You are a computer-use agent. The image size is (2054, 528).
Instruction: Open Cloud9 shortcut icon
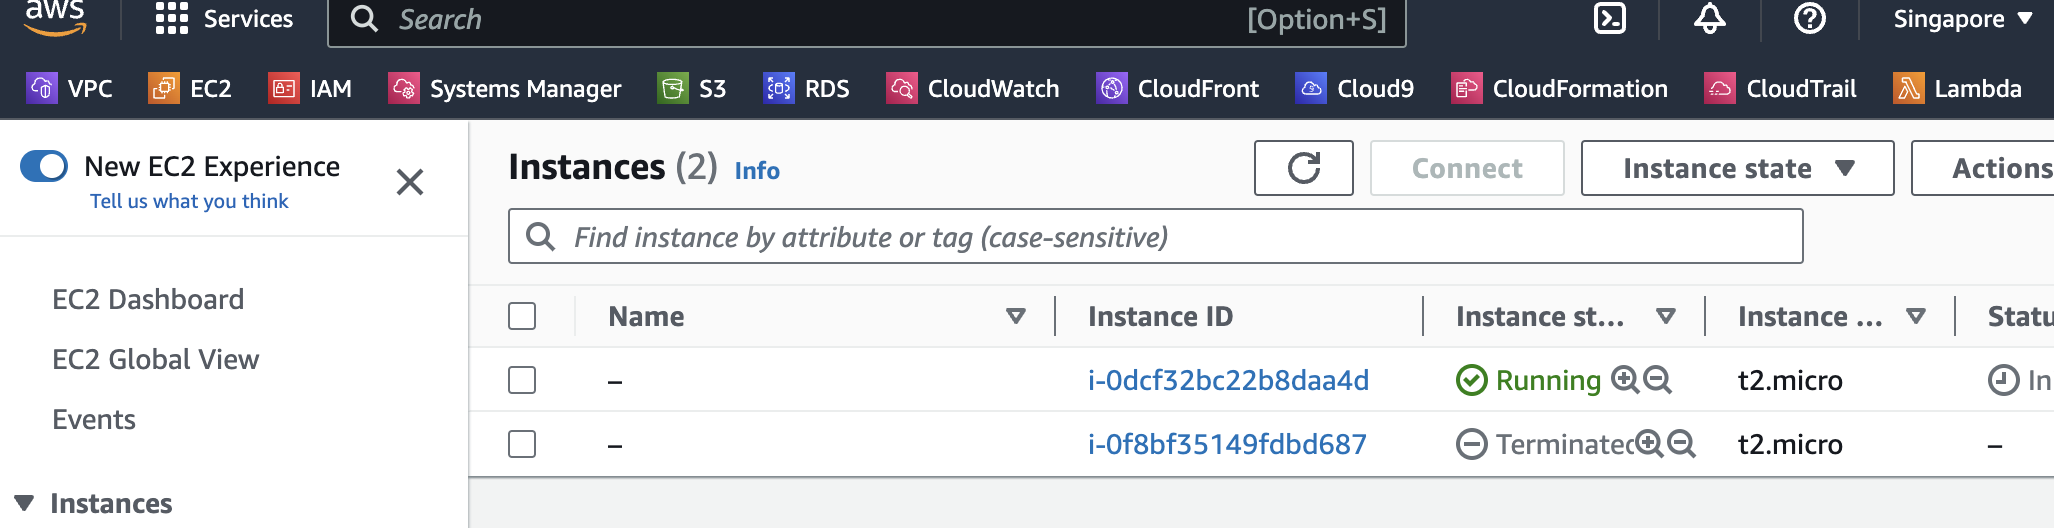tap(1311, 88)
